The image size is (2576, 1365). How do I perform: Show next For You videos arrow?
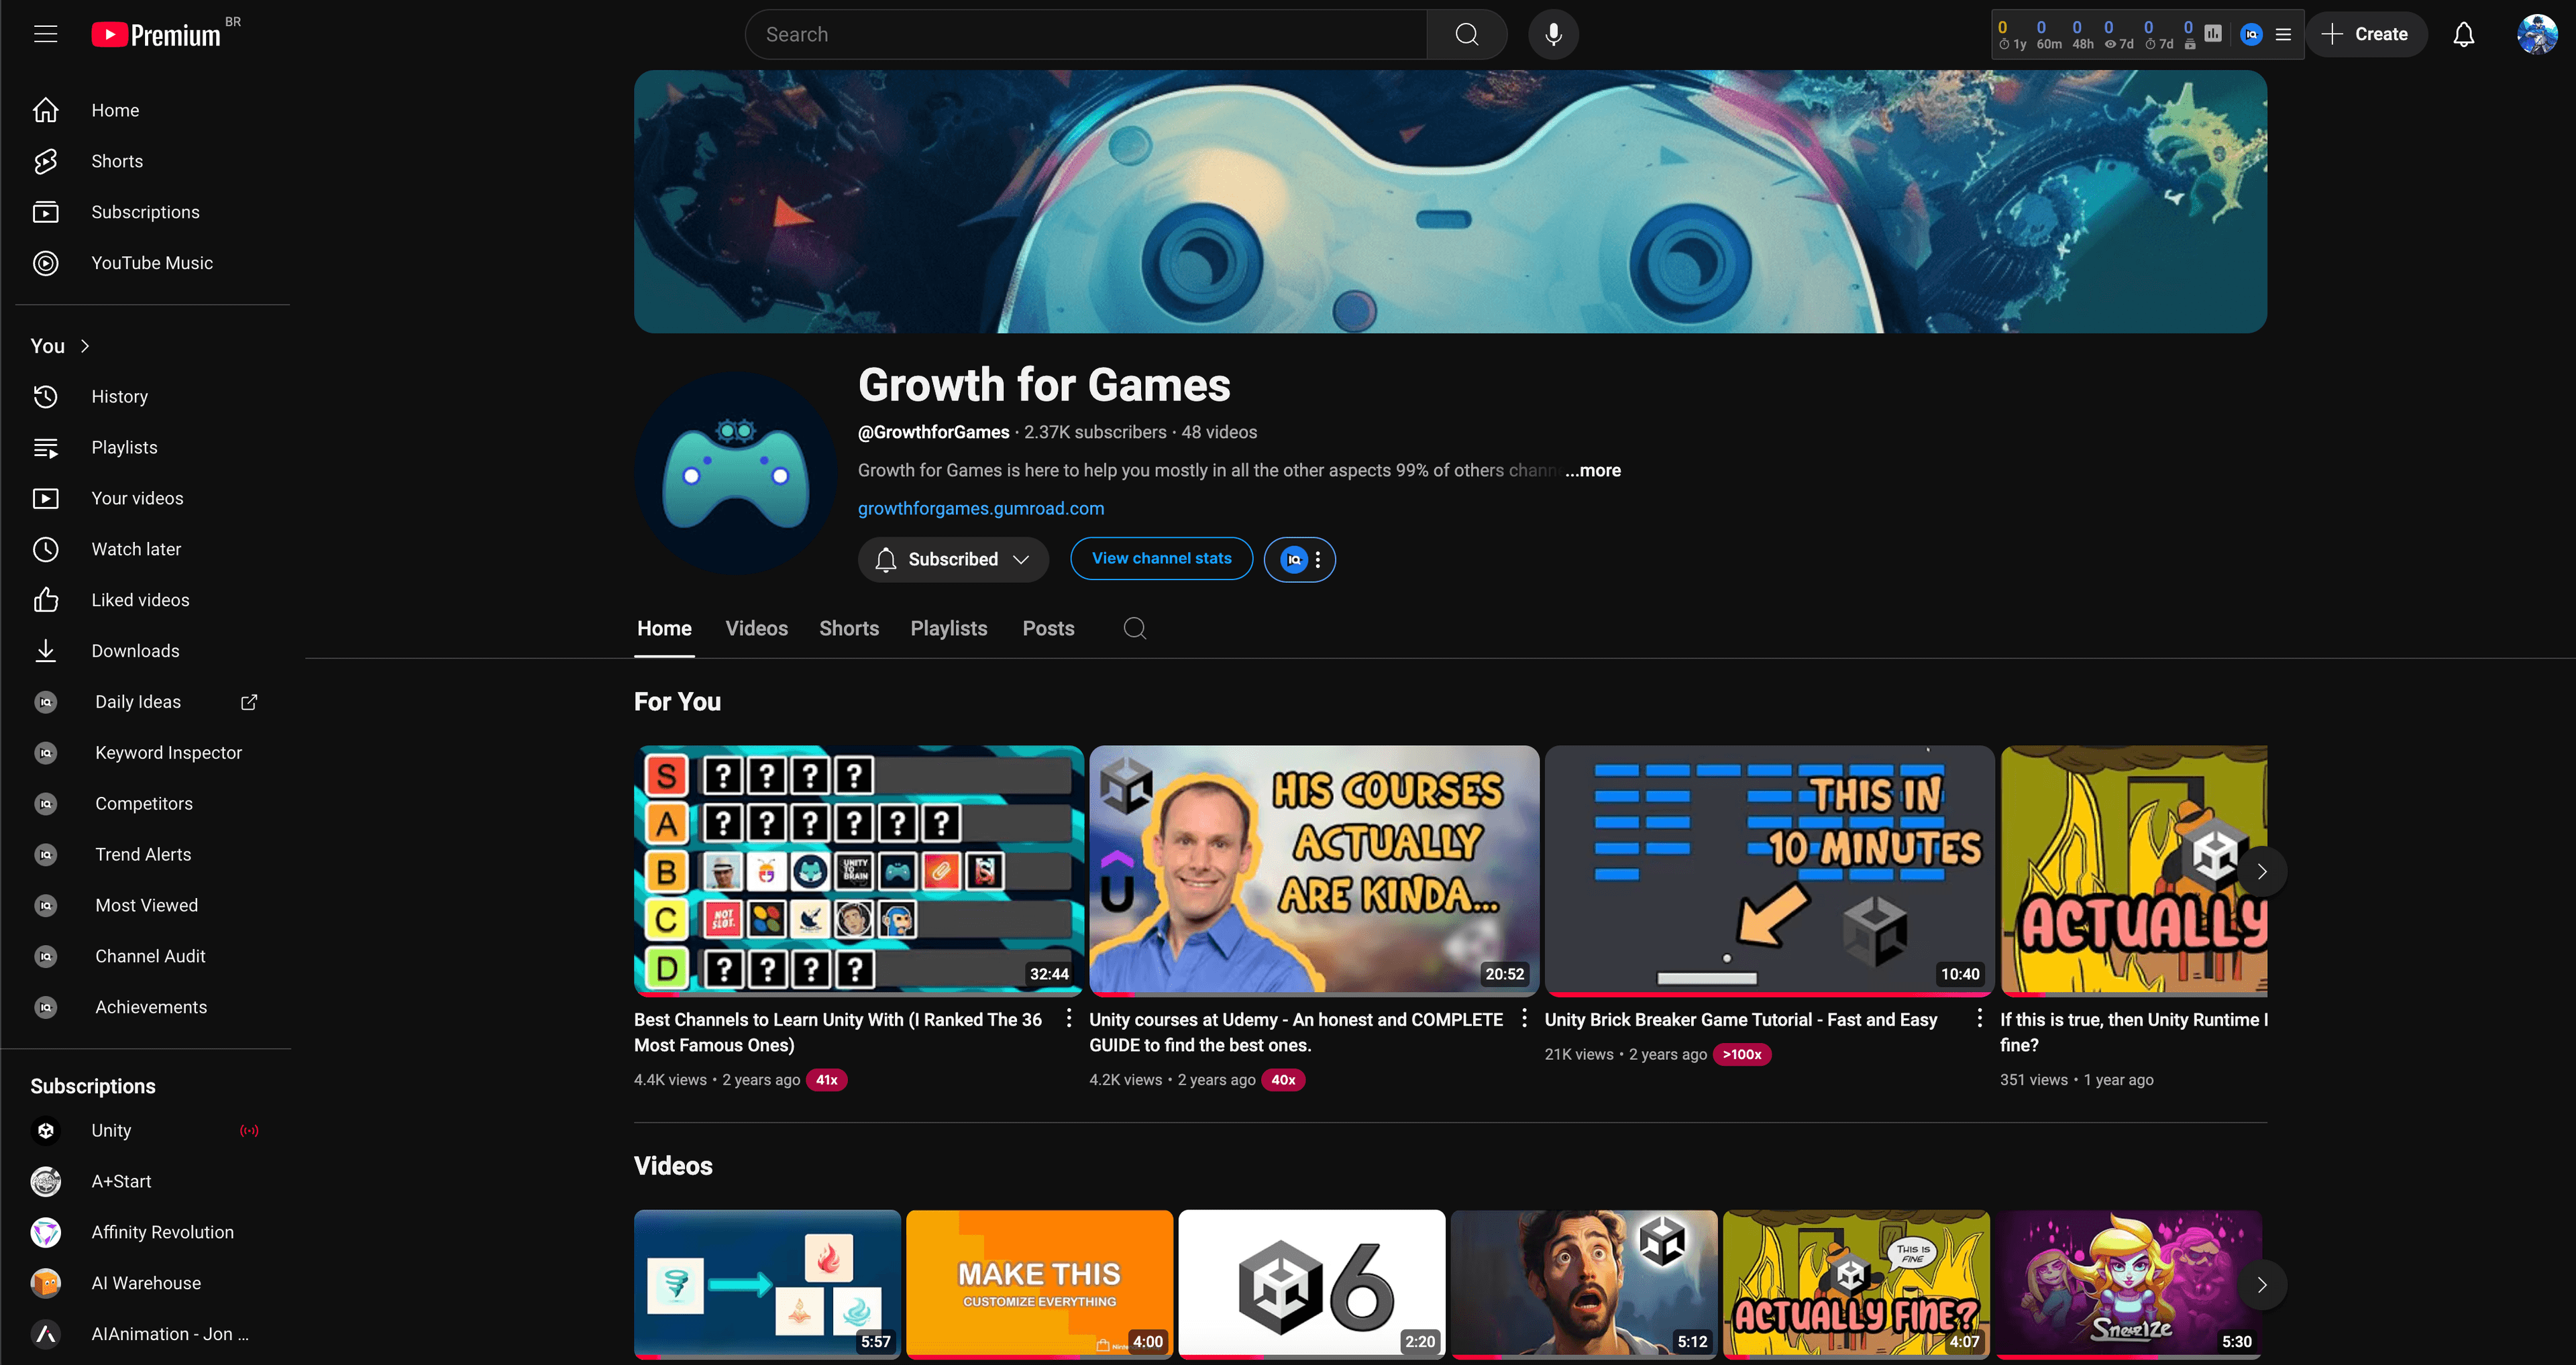click(x=2262, y=871)
